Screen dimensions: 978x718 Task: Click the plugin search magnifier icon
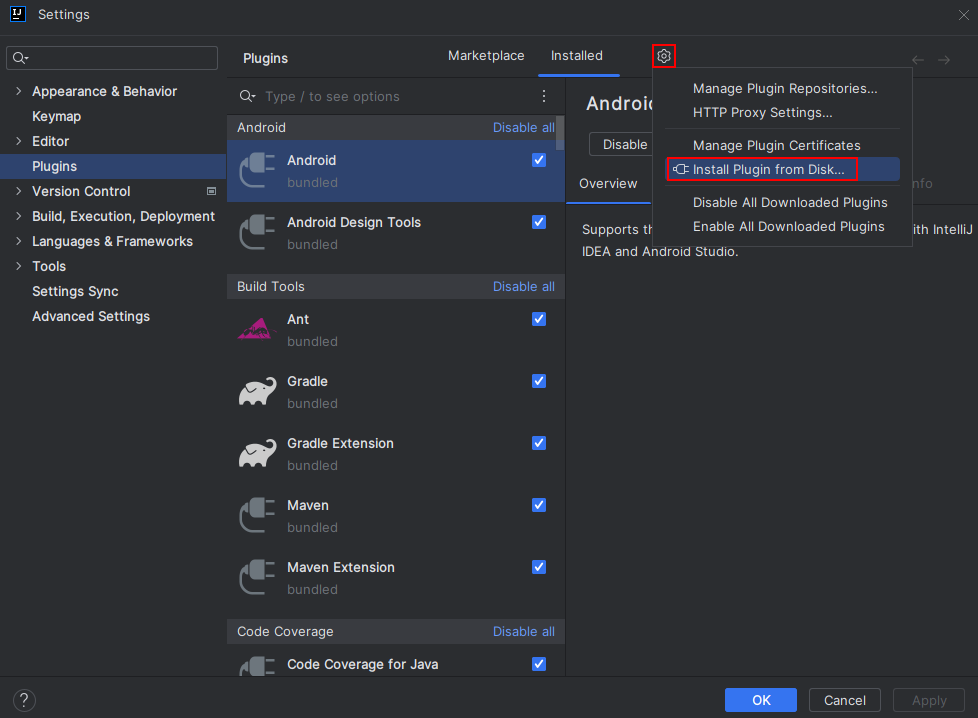coord(247,96)
